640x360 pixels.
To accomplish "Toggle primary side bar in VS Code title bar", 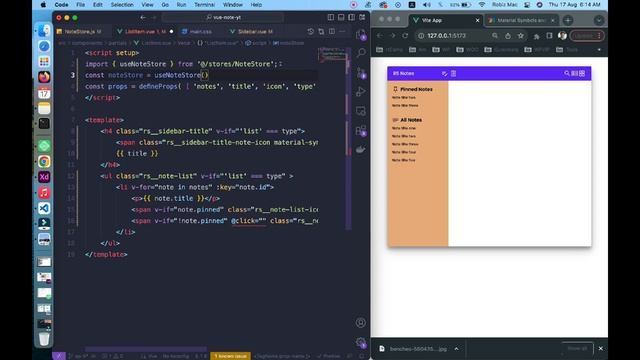I will click(331, 18).
